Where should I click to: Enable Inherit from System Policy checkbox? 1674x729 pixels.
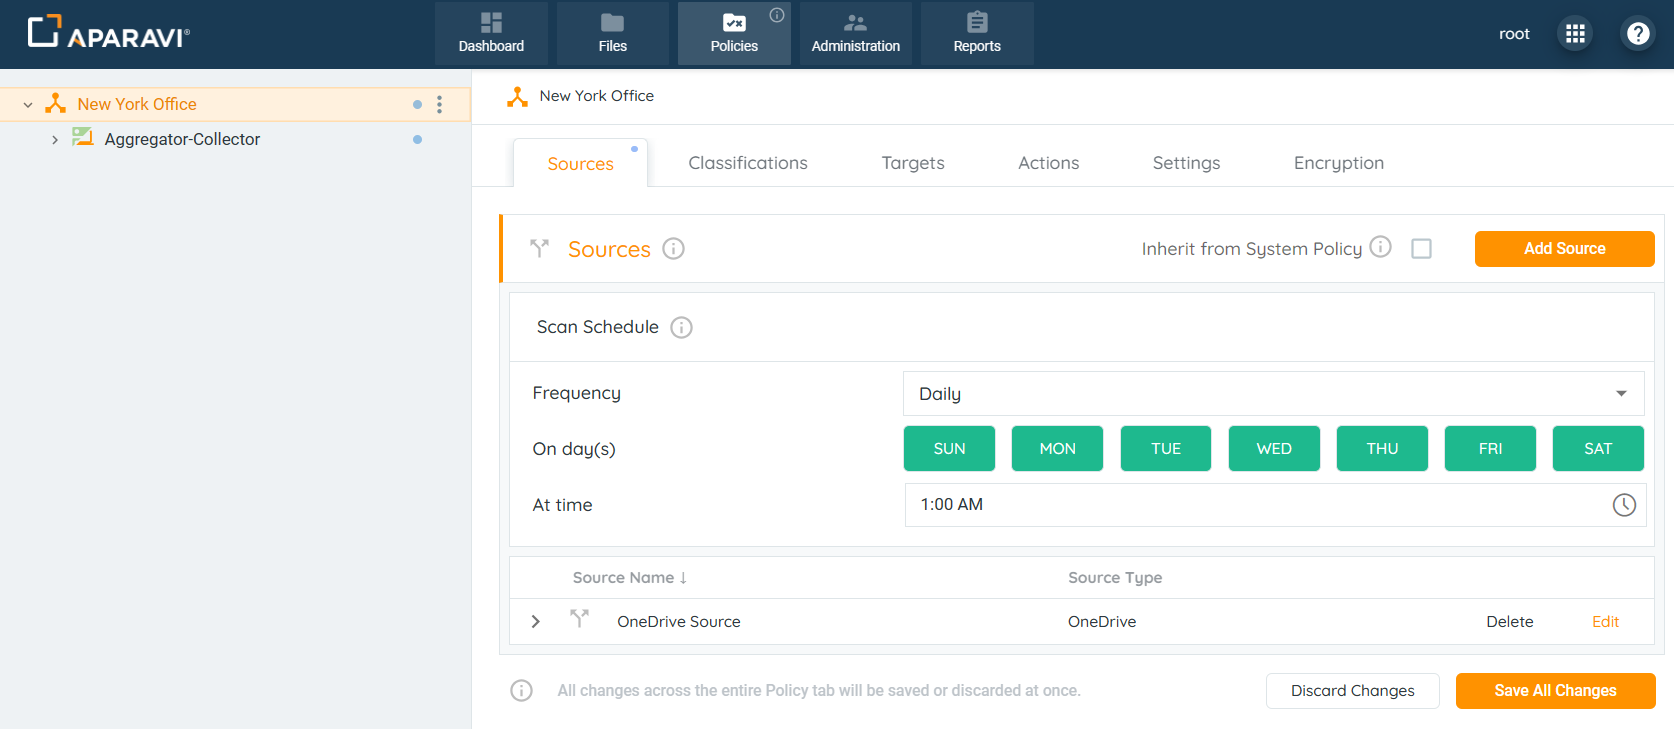coord(1421,249)
